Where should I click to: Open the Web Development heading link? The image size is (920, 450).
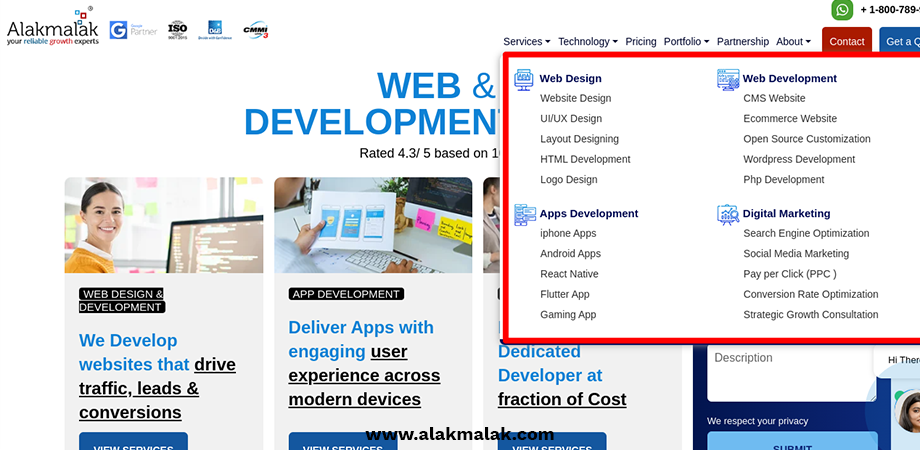[x=790, y=79]
